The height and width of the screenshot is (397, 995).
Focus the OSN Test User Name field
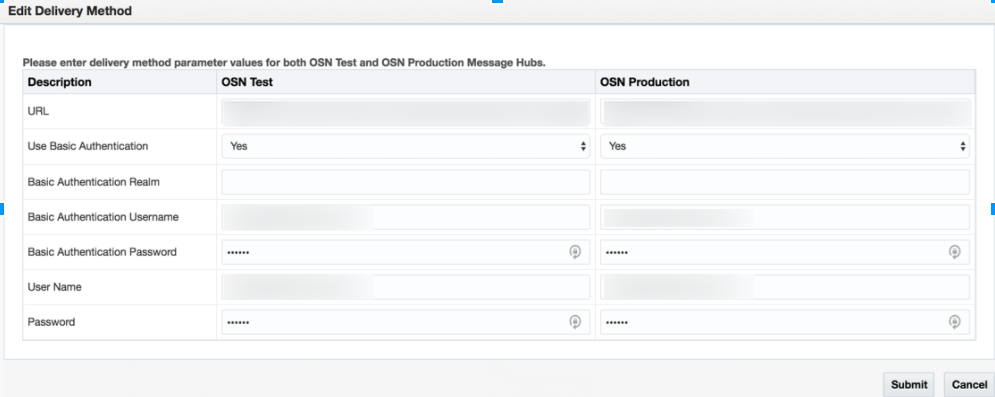point(405,287)
